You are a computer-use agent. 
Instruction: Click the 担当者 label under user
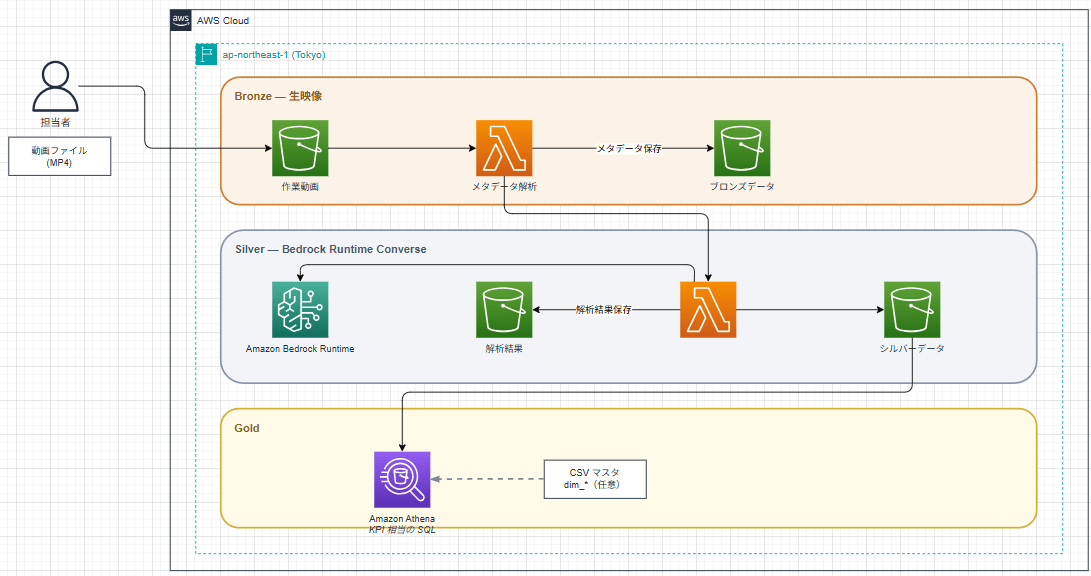[x=55, y=122]
